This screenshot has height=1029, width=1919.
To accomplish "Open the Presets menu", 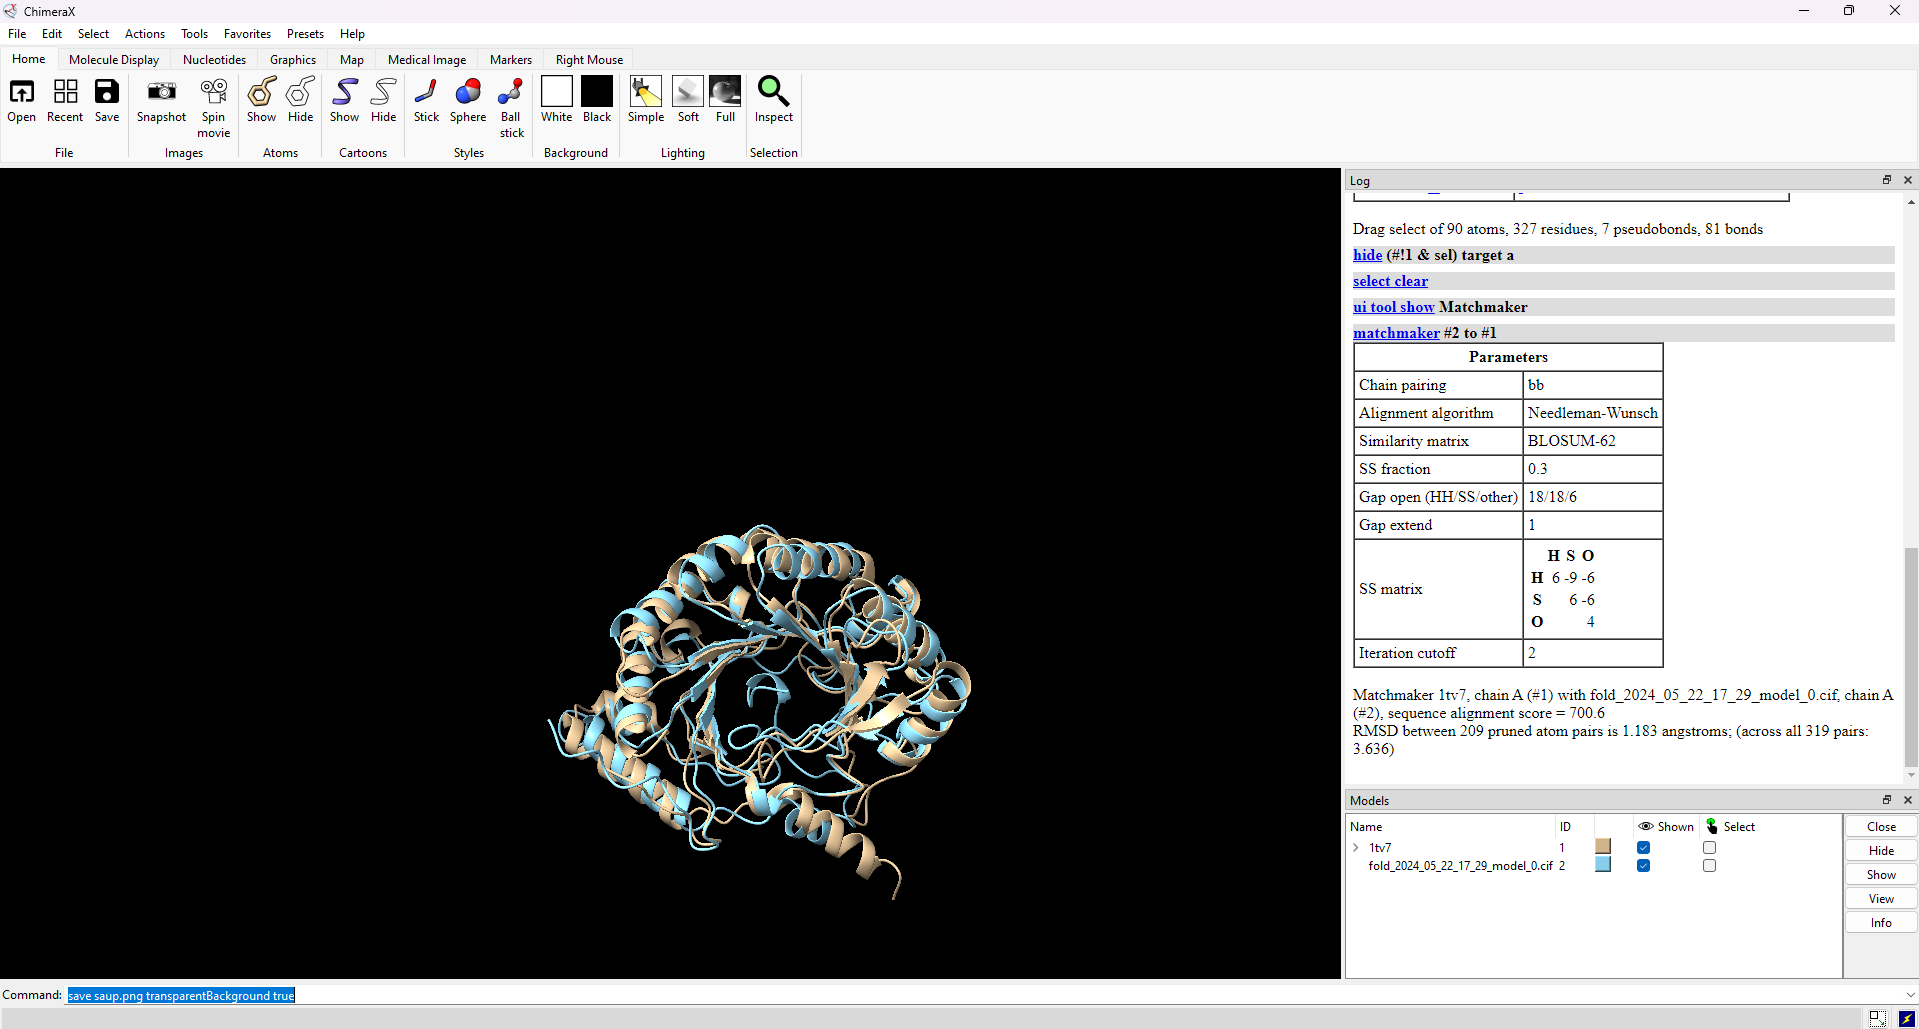I will [x=305, y=34].
